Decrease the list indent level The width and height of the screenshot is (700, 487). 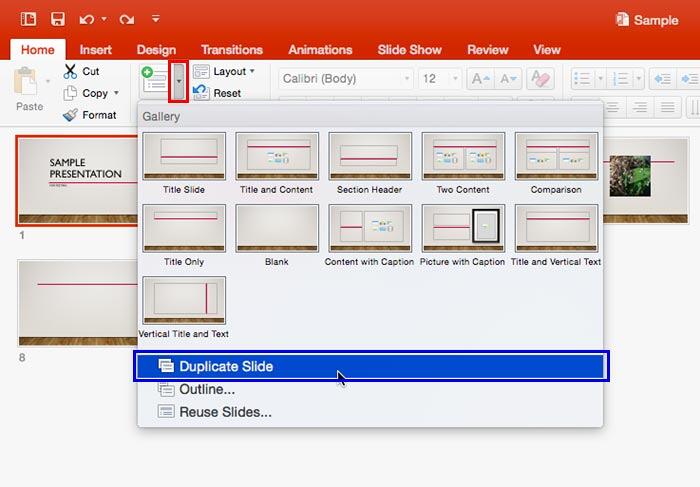[662, 79]
